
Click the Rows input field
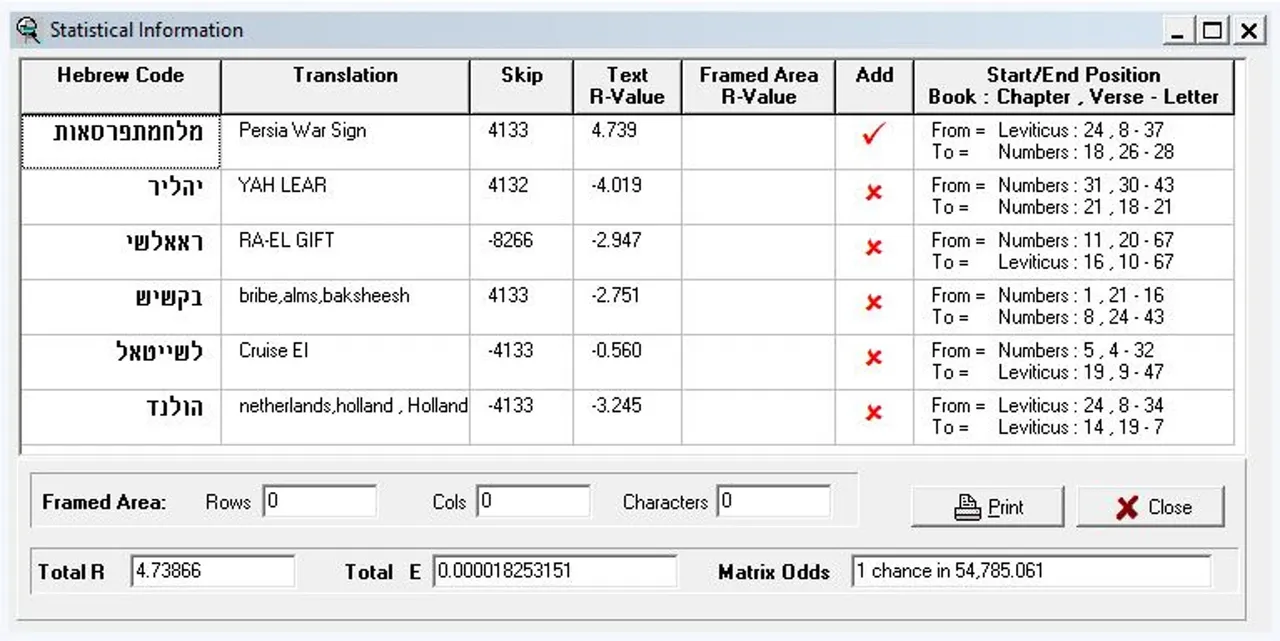click(x=320, y=502)
